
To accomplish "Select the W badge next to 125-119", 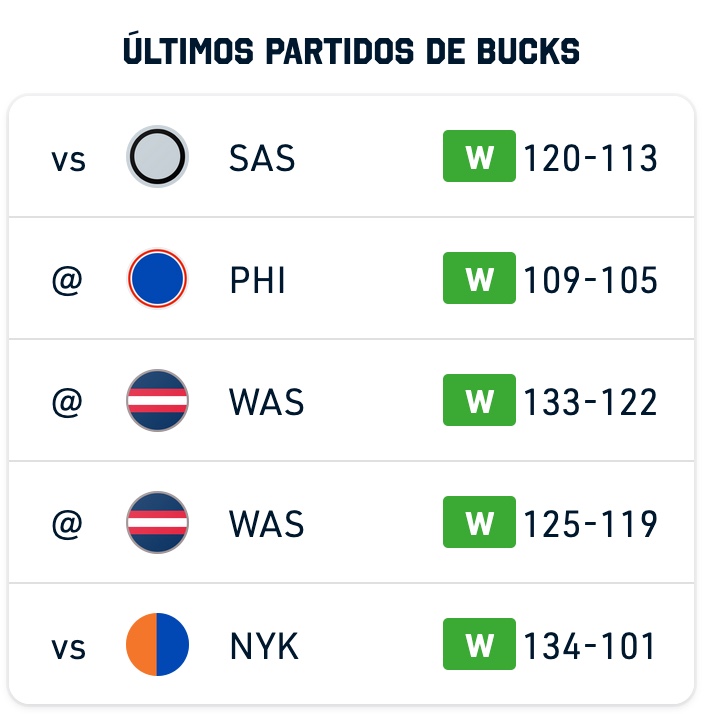I will click(x=479, y=522).
